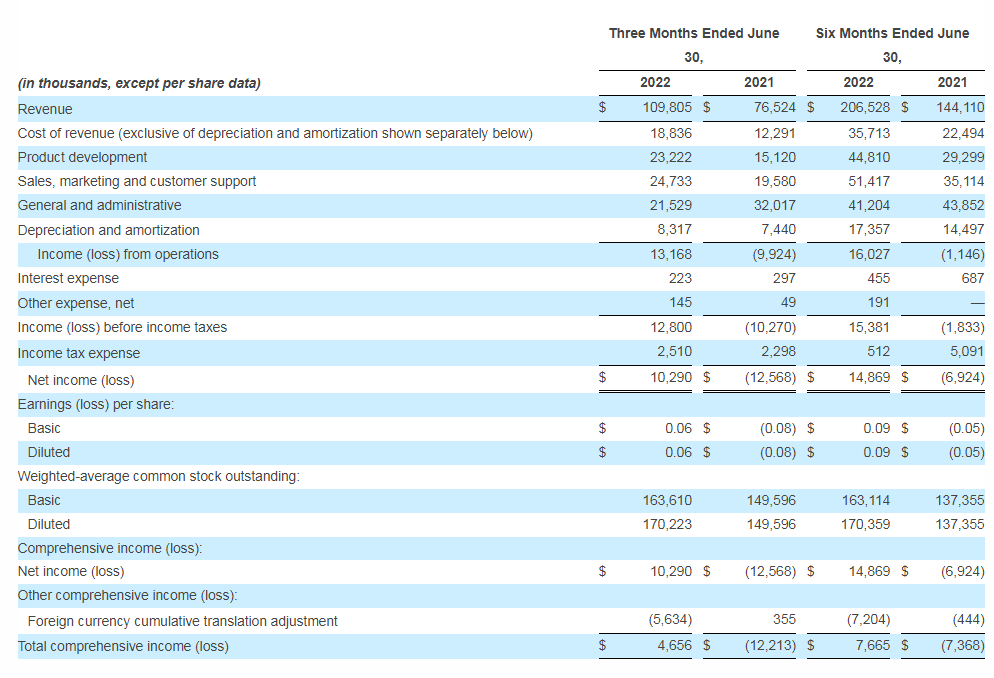994x678 pixels.
Task: Select the Income tax expense label
Action: pyautogui.click(x=79, y=353)
